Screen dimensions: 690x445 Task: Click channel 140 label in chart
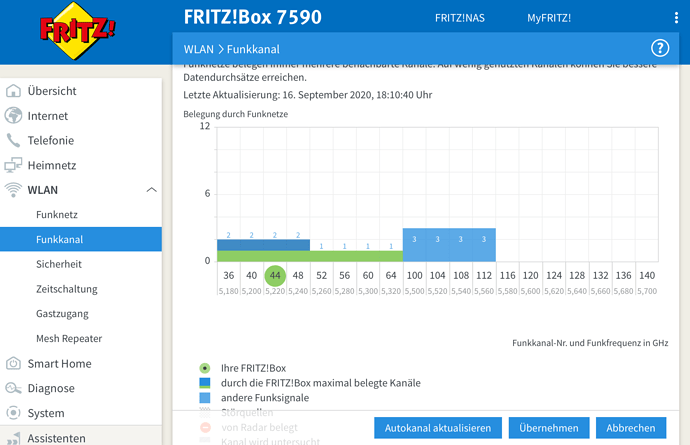tap(647, 276)
